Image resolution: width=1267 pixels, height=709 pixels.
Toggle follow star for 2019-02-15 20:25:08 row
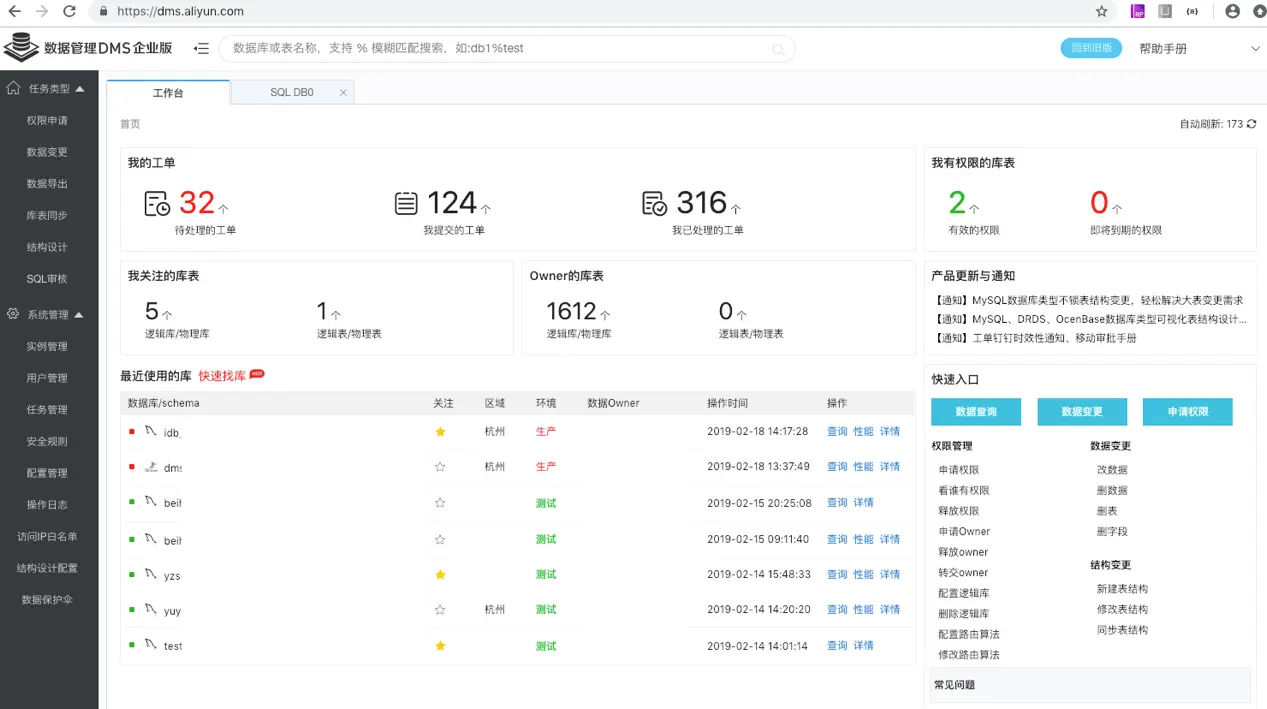point(440,503)
